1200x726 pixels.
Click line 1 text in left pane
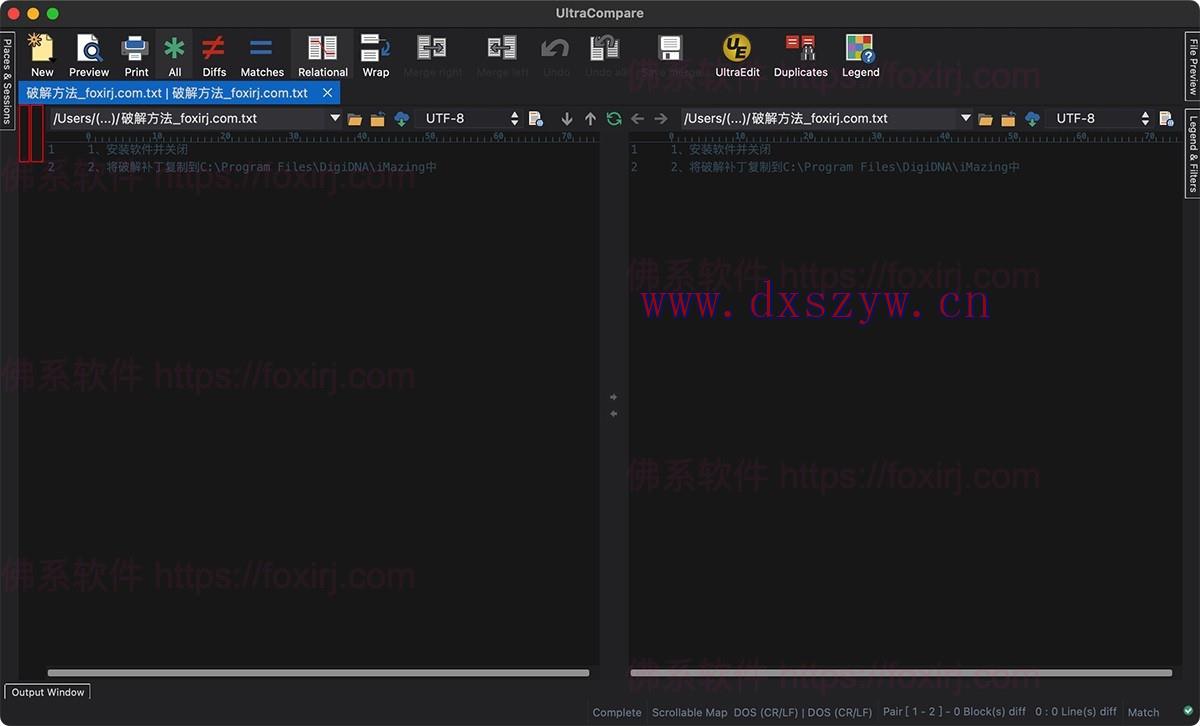(137, 149)
